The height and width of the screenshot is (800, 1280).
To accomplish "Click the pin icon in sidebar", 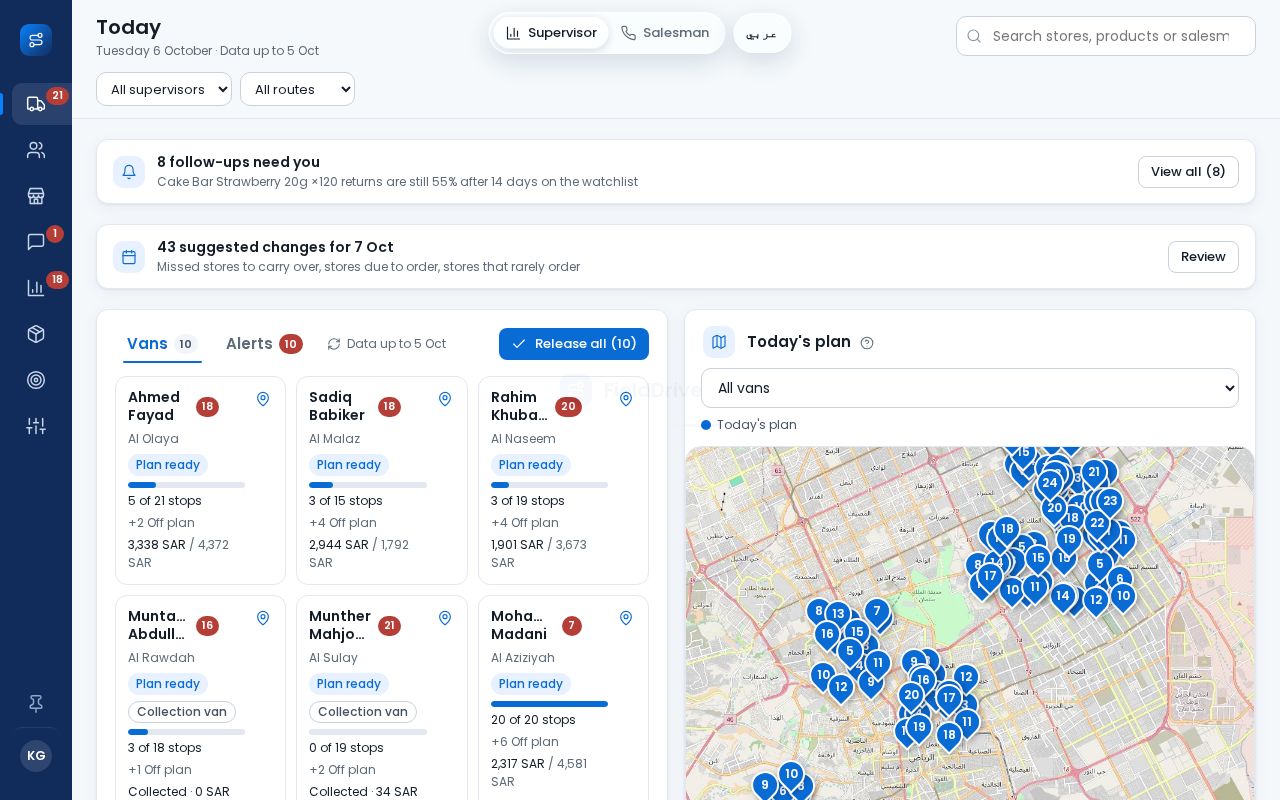I will pos(36,704).
